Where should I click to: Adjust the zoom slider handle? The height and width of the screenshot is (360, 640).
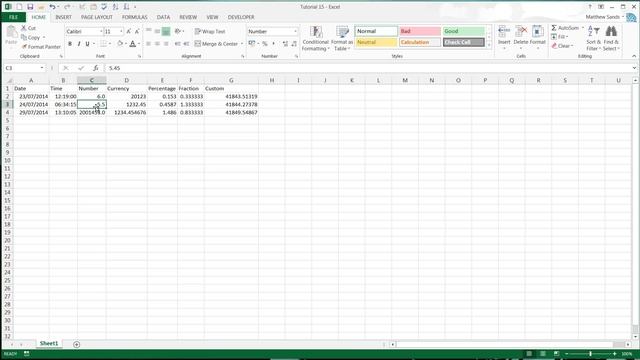(590, 353)
